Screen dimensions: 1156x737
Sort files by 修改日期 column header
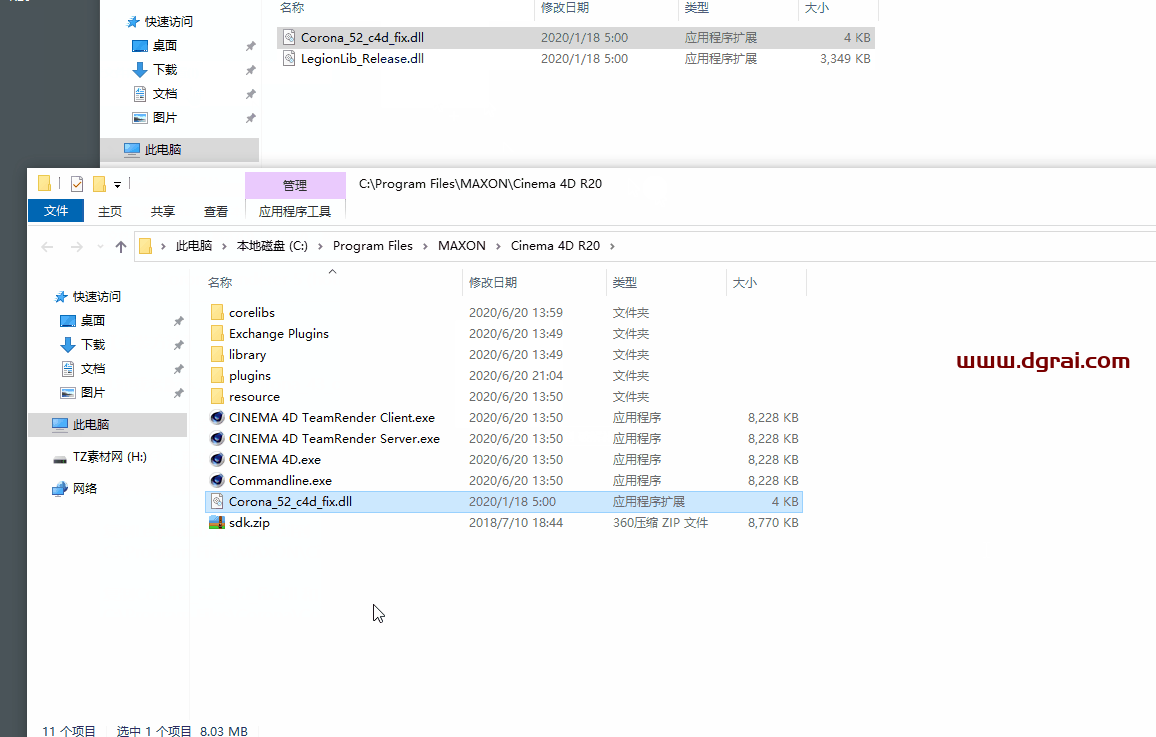[x=493, y=283]
